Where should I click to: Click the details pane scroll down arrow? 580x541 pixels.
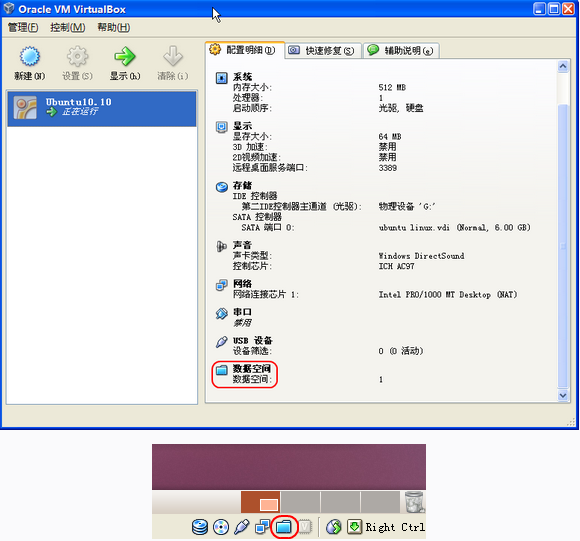point(563,395)
